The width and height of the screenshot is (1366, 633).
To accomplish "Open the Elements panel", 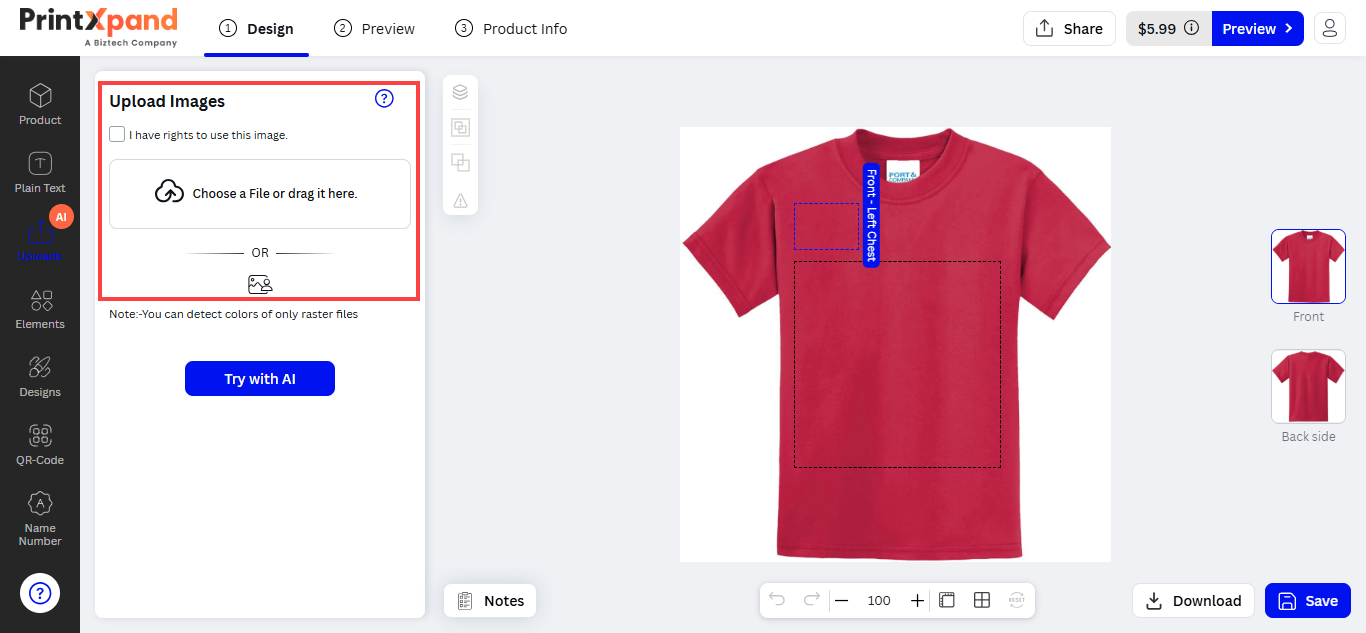I will click(40, 308).
